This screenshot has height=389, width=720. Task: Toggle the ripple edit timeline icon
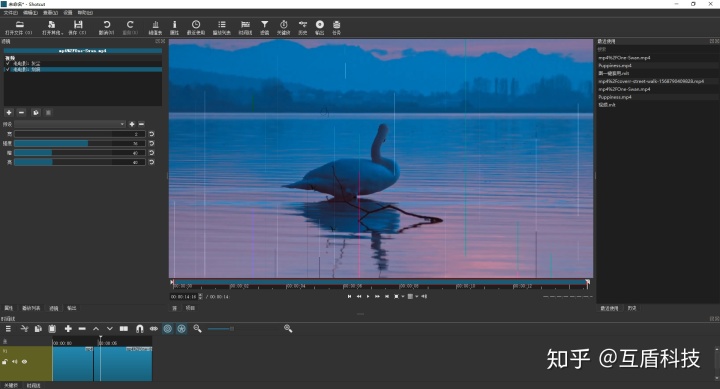click(x=168, y=329)
